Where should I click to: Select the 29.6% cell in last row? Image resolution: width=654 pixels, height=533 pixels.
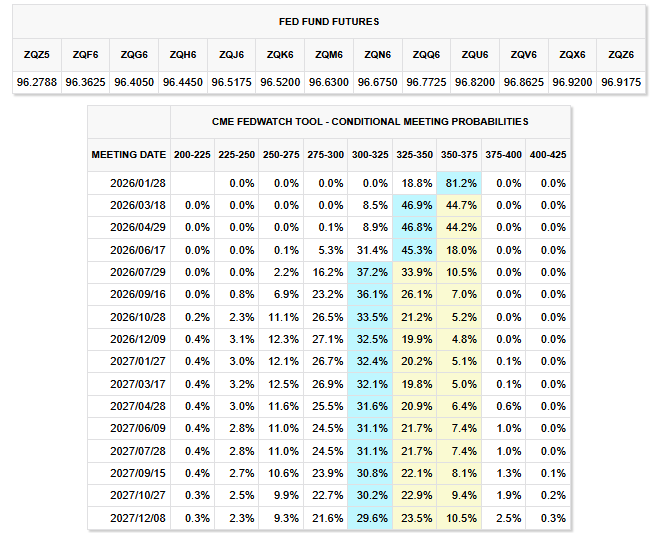[370, 518]
